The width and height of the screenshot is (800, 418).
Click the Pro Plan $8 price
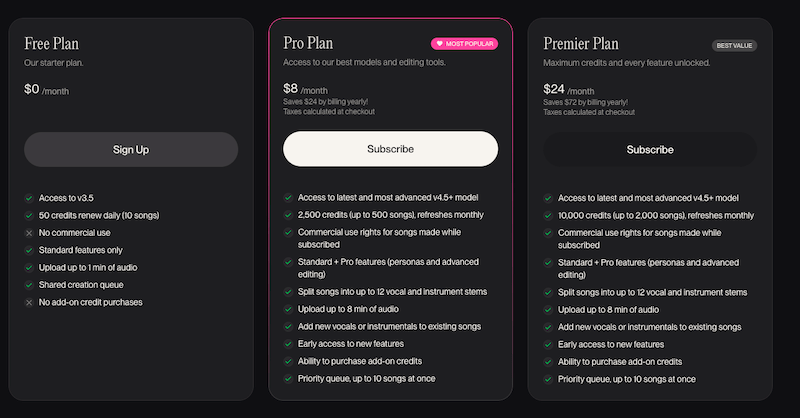coord(291,88)
